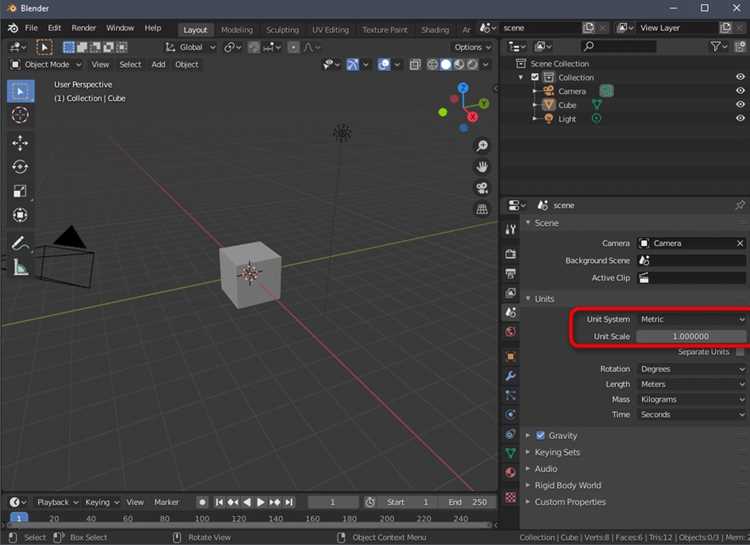Expand the Keying Sets panel
Viewport: 750px width, 545px height.
(557, 452)
